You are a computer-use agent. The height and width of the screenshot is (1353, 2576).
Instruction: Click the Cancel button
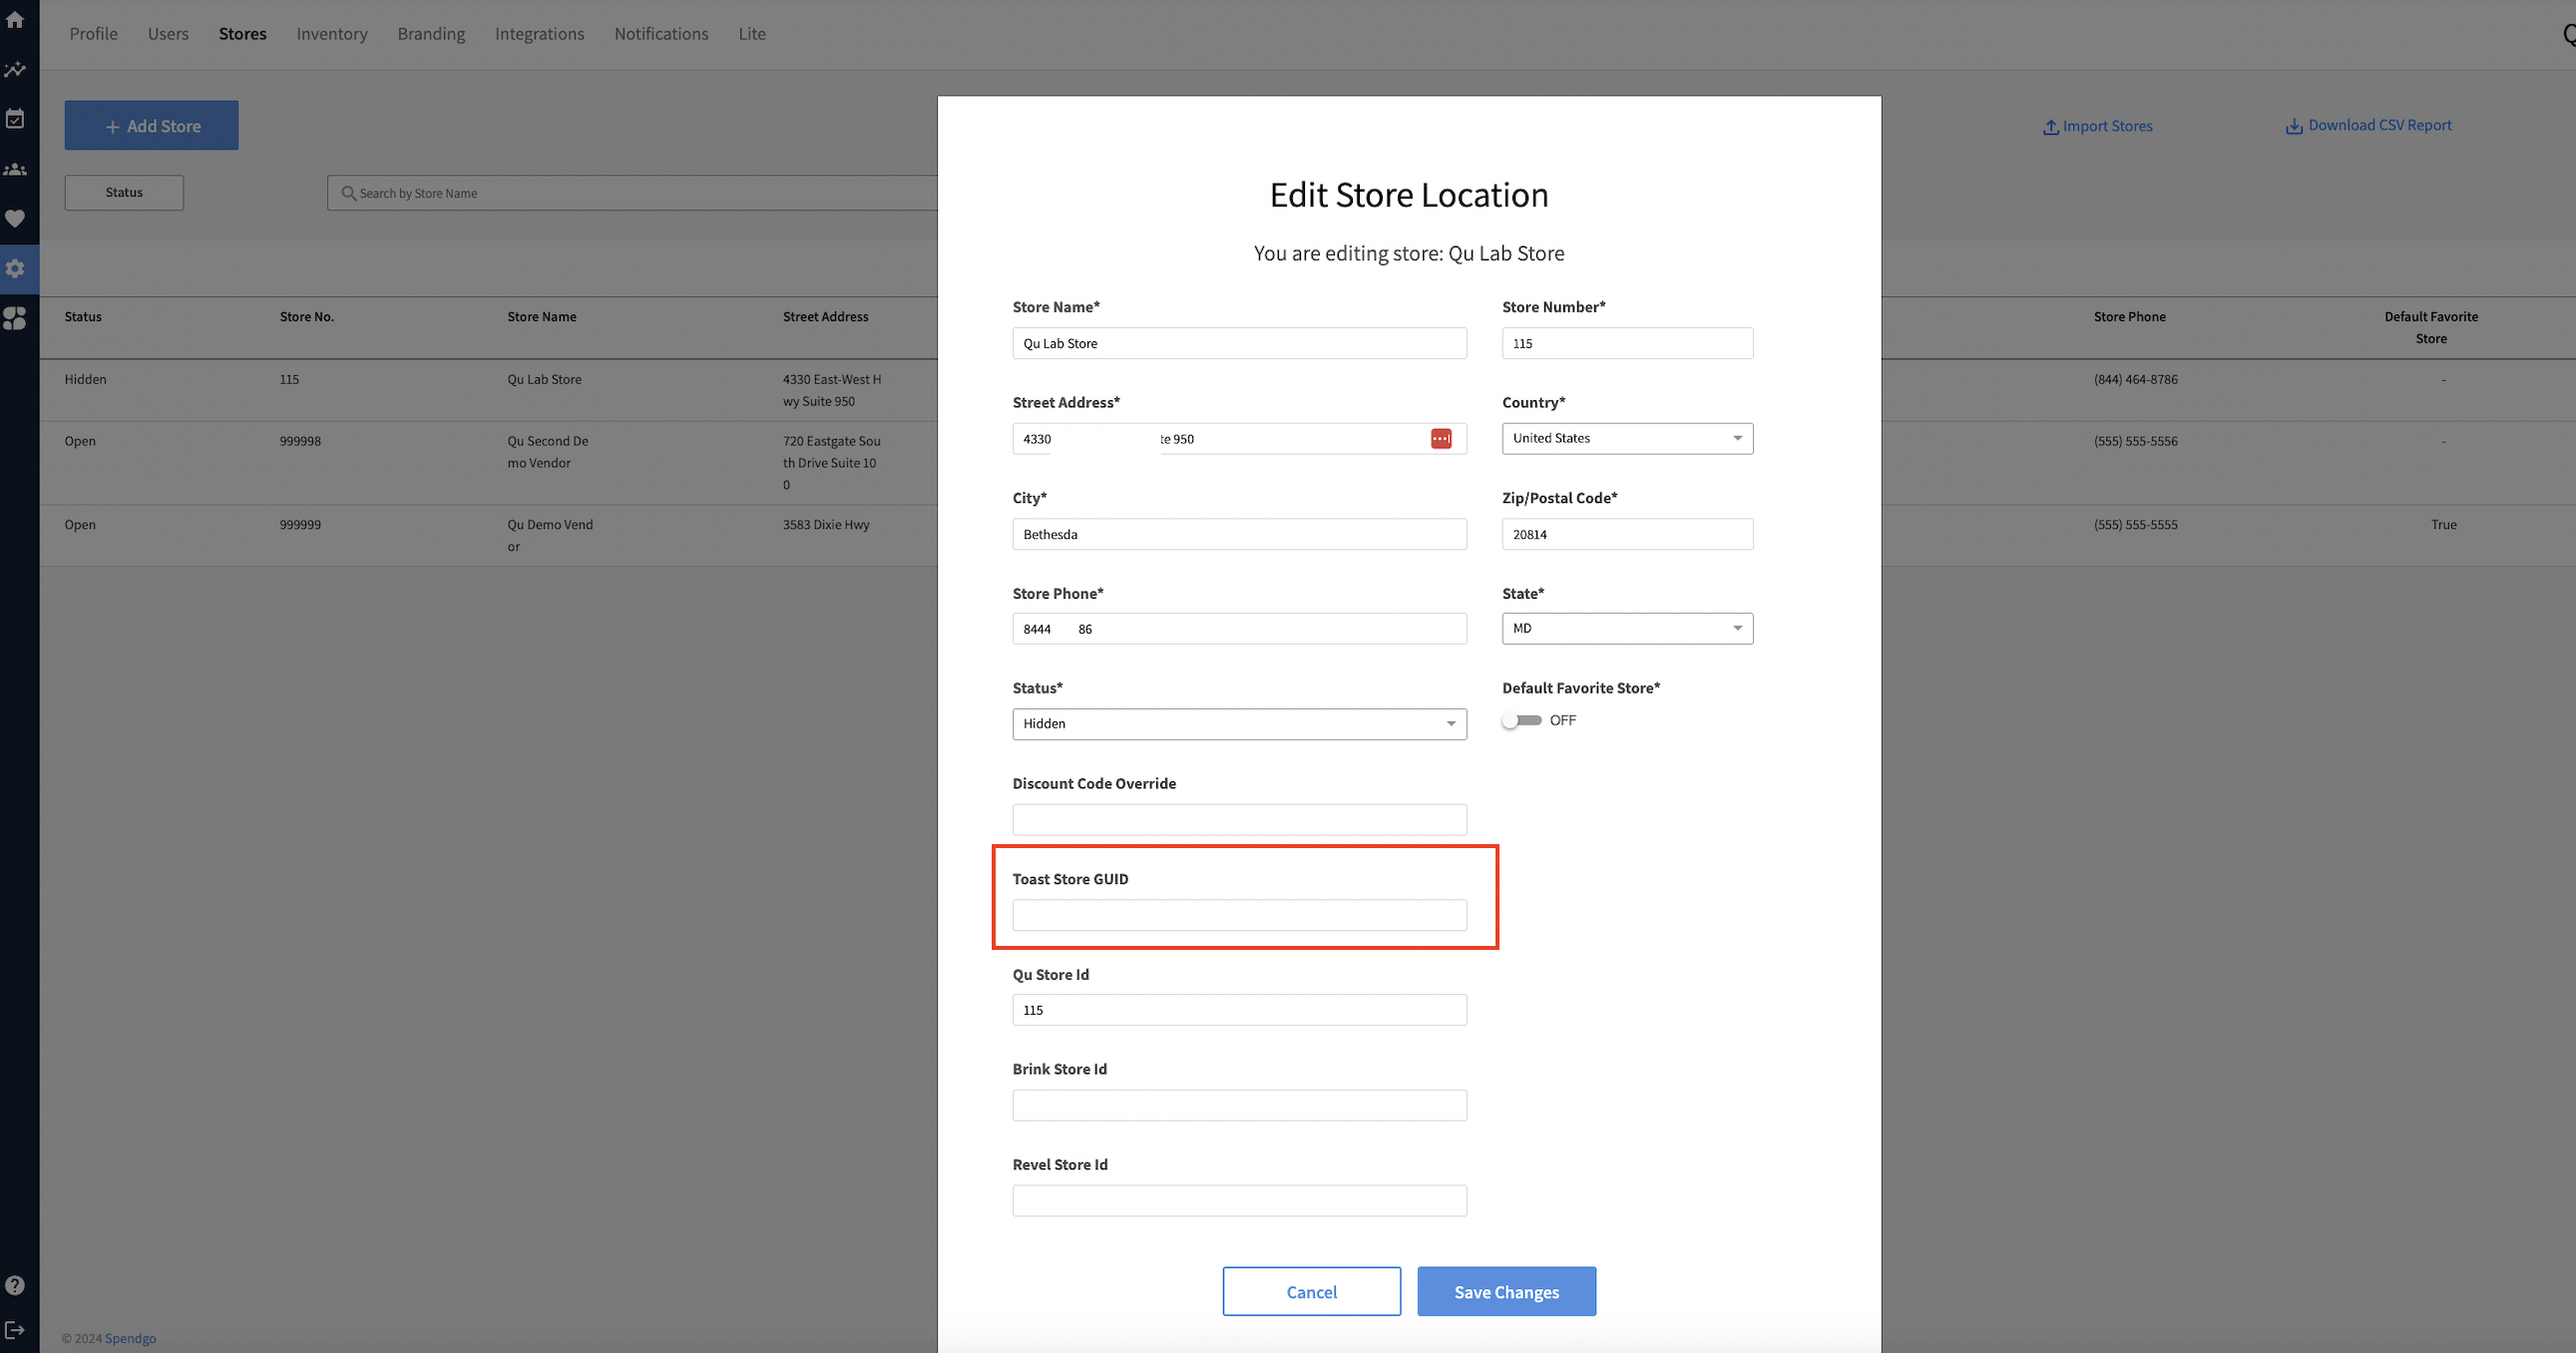pyautogui.click(x=1311, y=1292)
